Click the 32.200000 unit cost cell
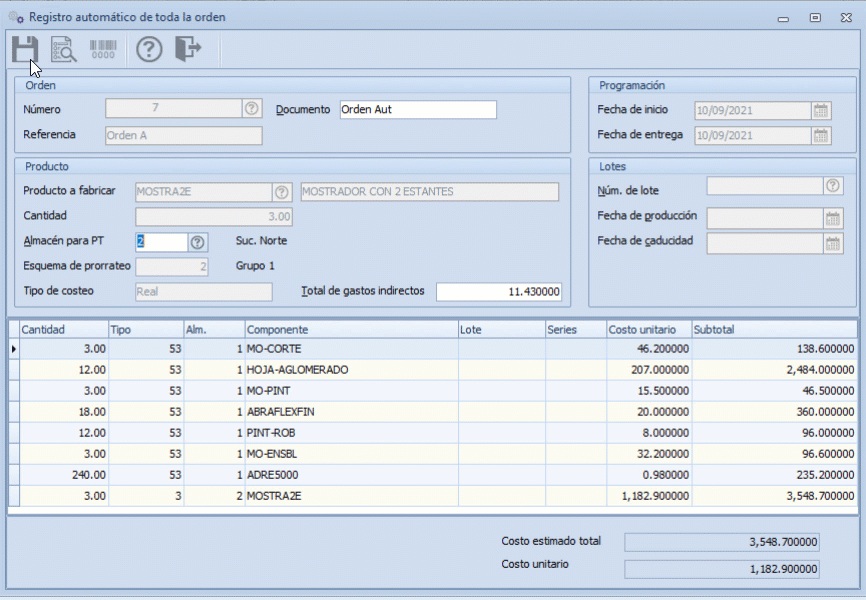The image size is (866, 600). click(x=650, y=454)
